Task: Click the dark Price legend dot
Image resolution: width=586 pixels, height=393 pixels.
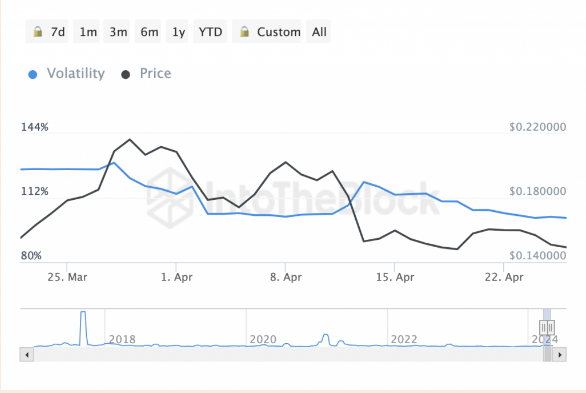Action: click(126, 74)
